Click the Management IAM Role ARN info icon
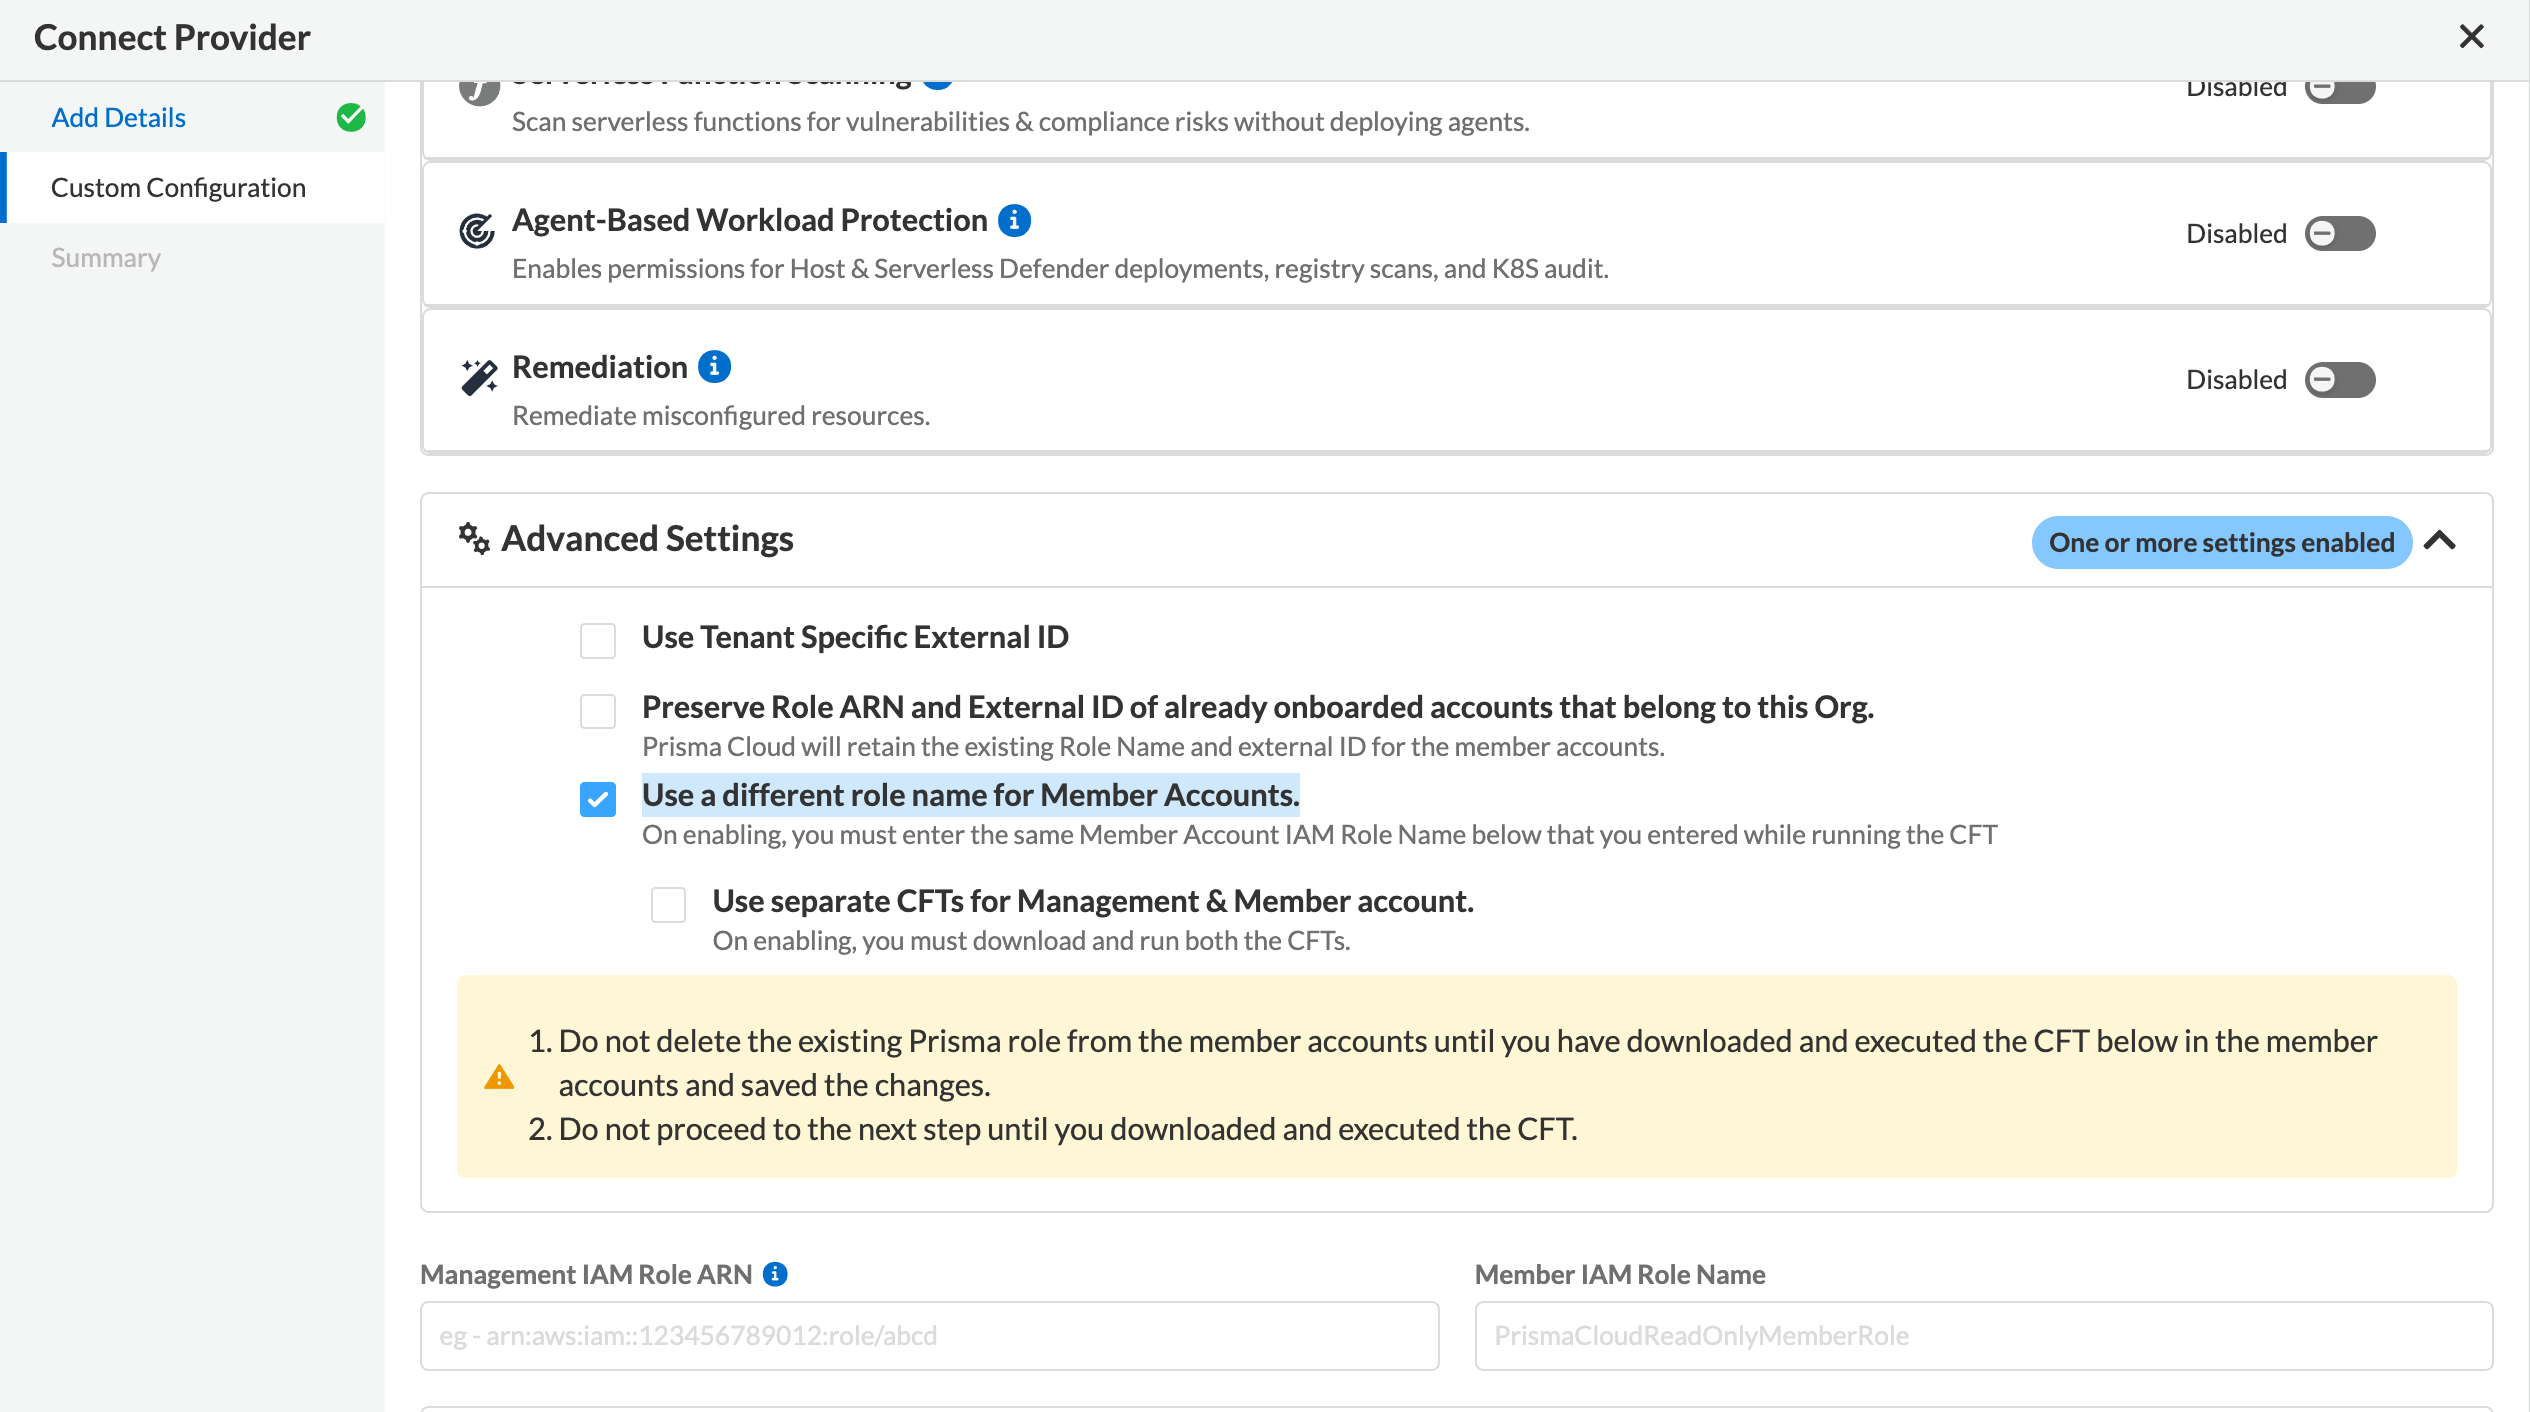The height and width of the screenshot is (1412, 2530). [775, 1274]
